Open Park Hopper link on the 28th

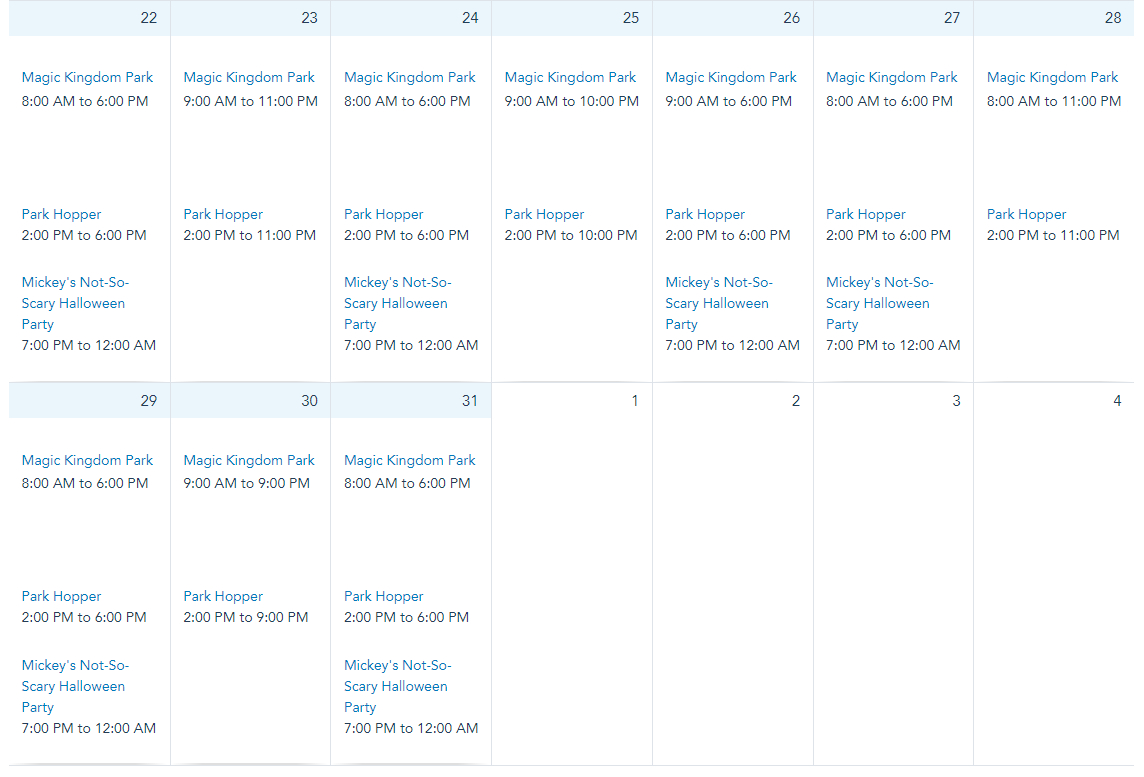point(1026,214)
